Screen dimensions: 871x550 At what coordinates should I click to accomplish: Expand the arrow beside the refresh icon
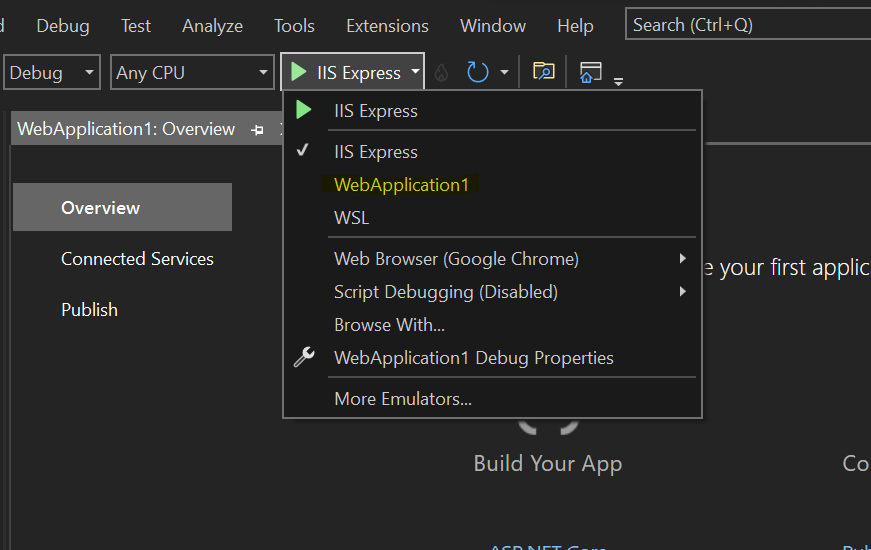click(x=504, y=72)
